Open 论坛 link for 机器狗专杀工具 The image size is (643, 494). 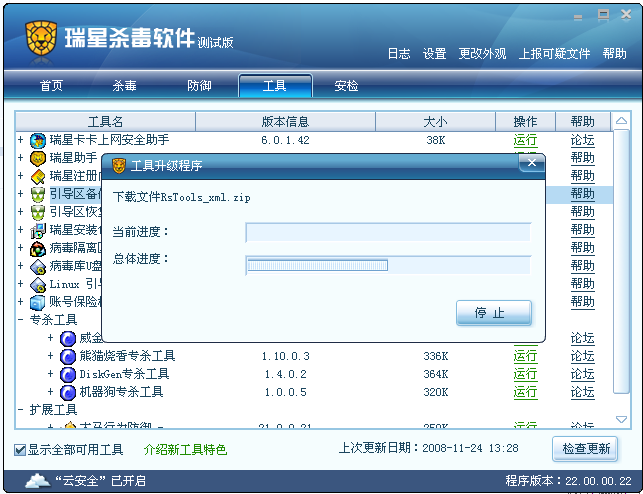pos(582,392)
